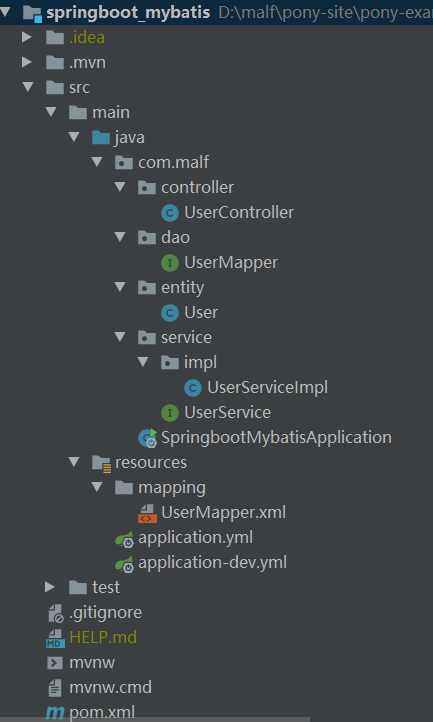Expand the test folder arrow
This screenshot has width=433, height=722.
pos(50,587)
